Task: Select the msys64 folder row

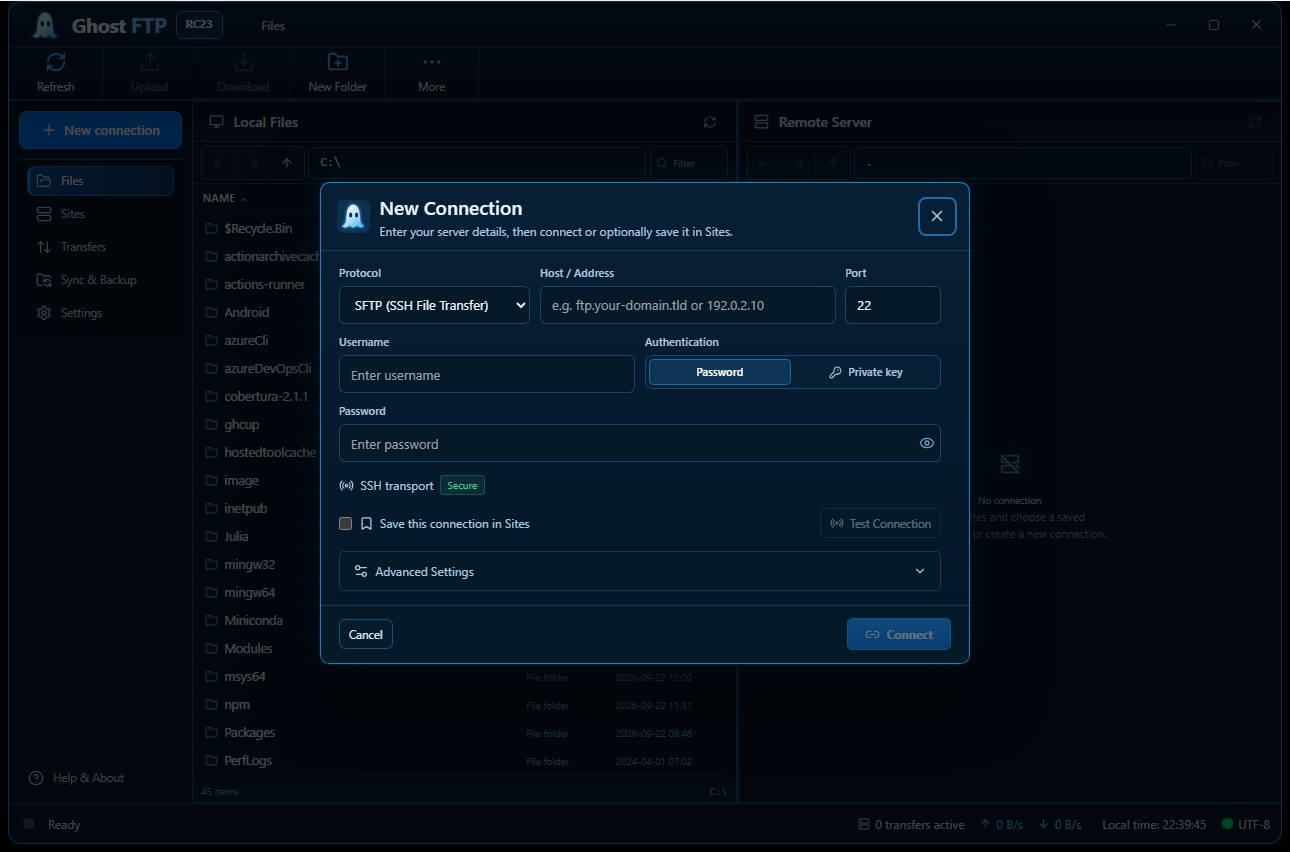Action: 463,677
